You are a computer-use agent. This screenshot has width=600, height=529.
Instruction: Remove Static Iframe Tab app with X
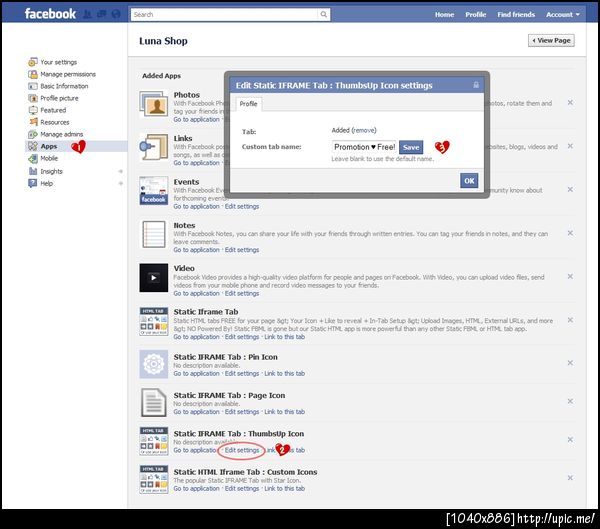570,320
